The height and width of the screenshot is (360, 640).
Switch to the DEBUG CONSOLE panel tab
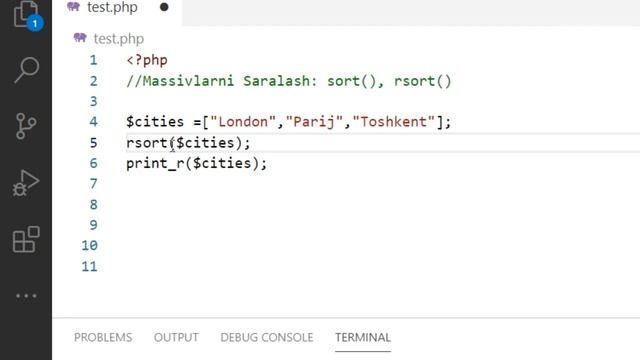tap(267, 338)
